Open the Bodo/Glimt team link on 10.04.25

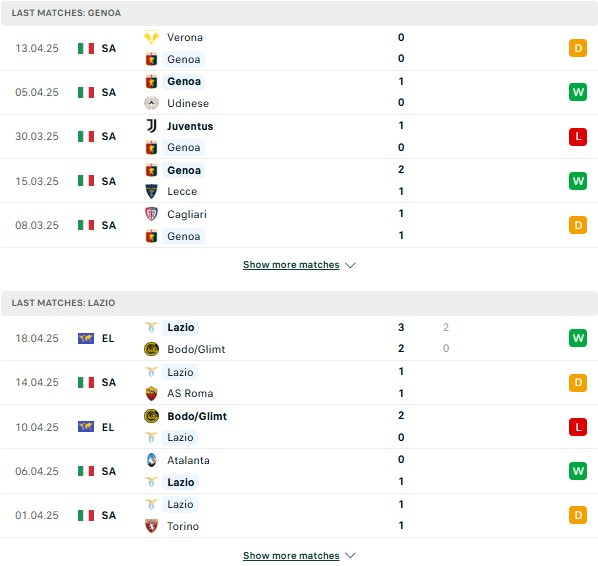pos(197,416)
